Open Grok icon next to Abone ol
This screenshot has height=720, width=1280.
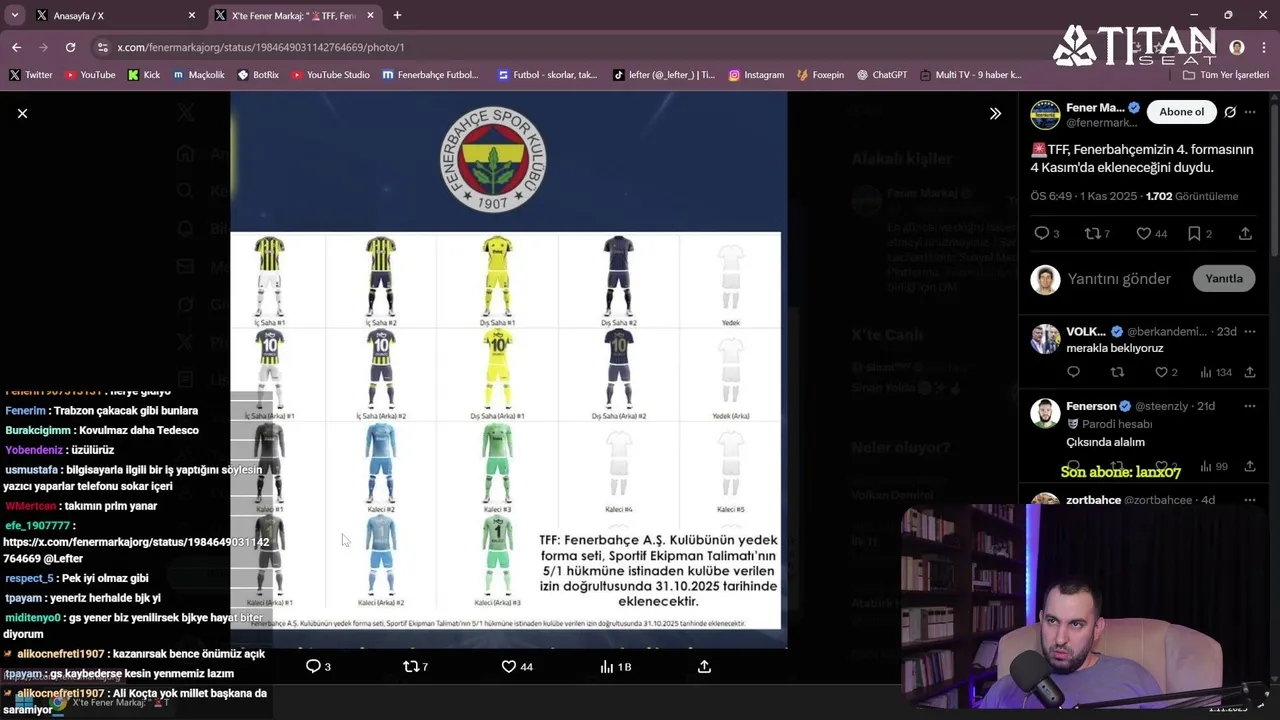[1230, 112]
